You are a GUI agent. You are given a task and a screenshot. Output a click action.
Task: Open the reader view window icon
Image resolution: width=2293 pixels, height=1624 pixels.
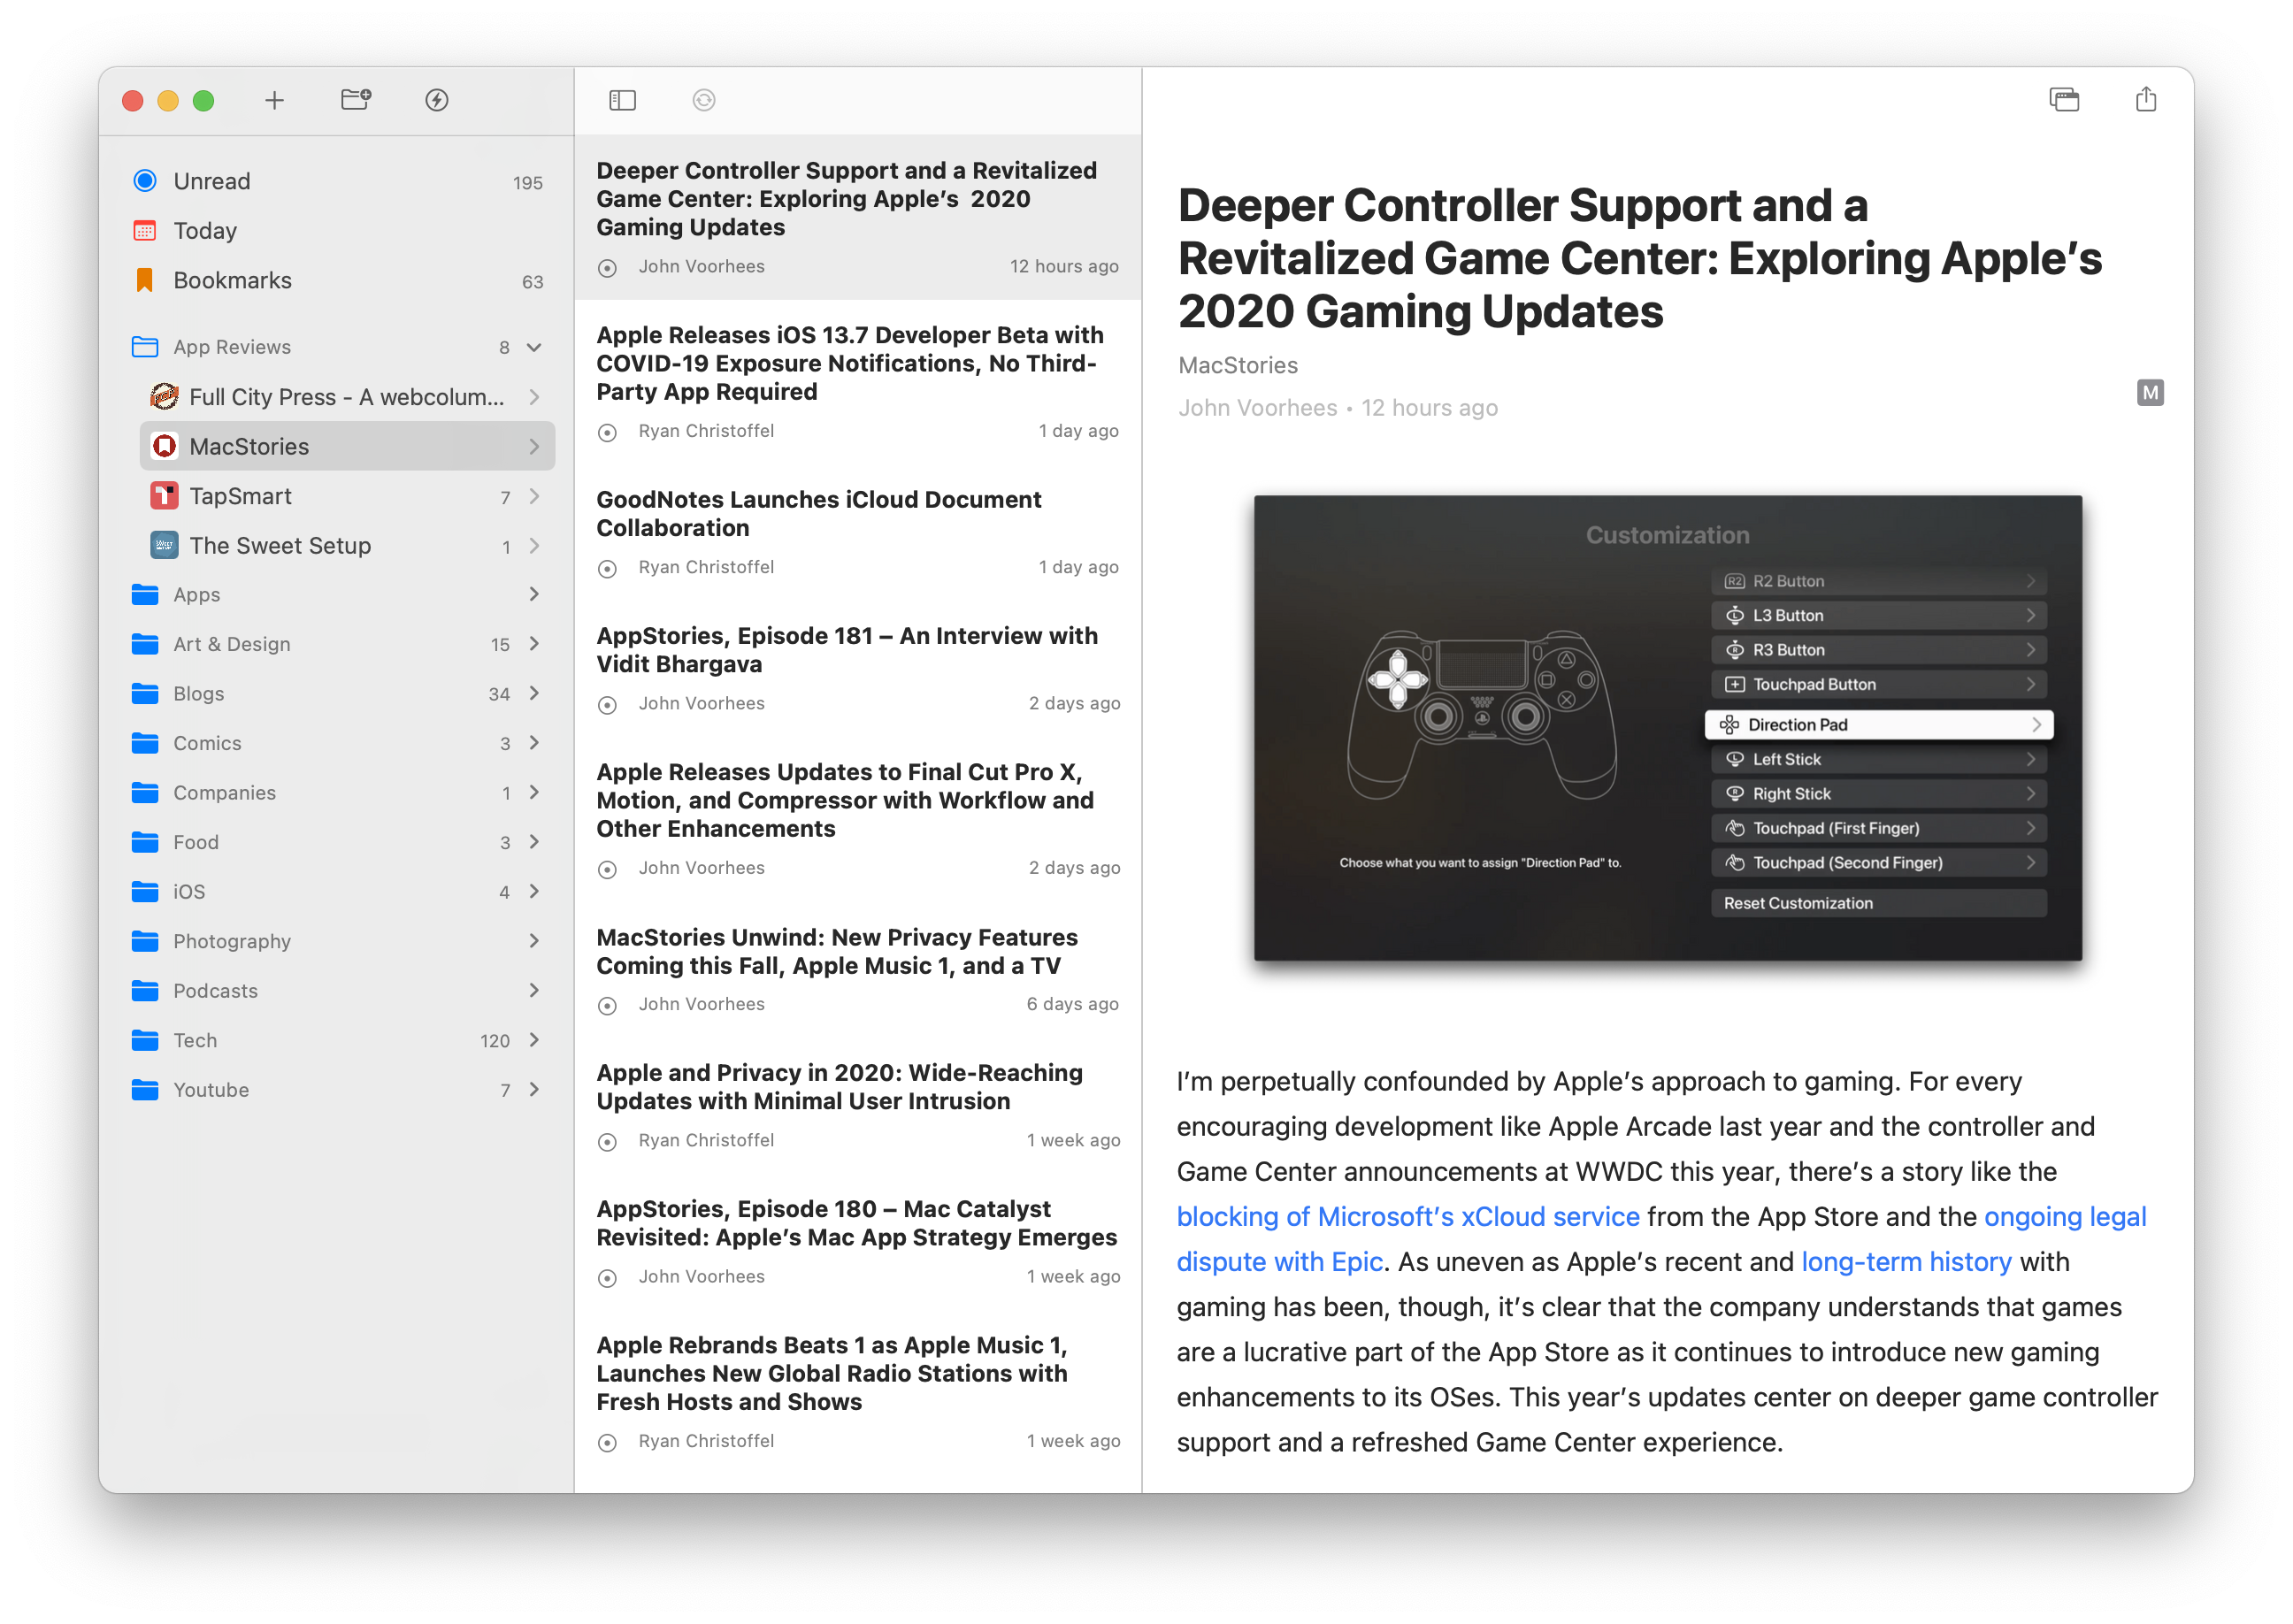coord(2064,100)
